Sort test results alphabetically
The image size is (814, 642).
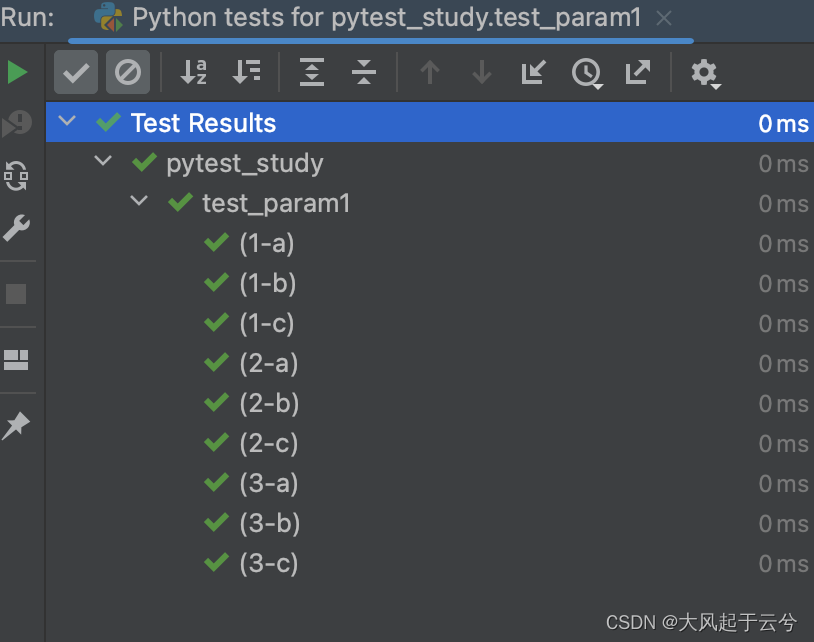(195, 72)
